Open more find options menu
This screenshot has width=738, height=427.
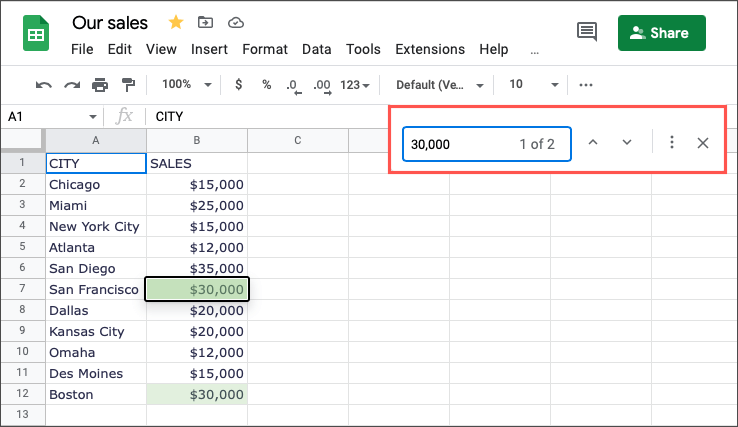pos(672,143)
